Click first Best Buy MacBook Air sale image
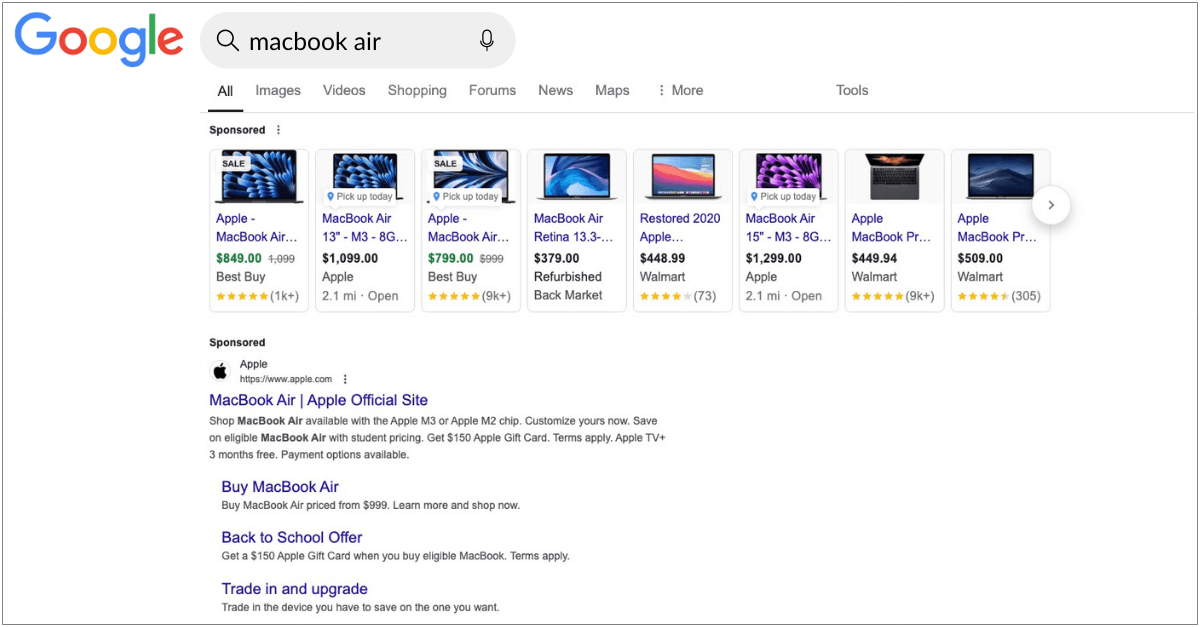Image resolution: width=1200 pixels, height=627 pixels. click(259, 177)
